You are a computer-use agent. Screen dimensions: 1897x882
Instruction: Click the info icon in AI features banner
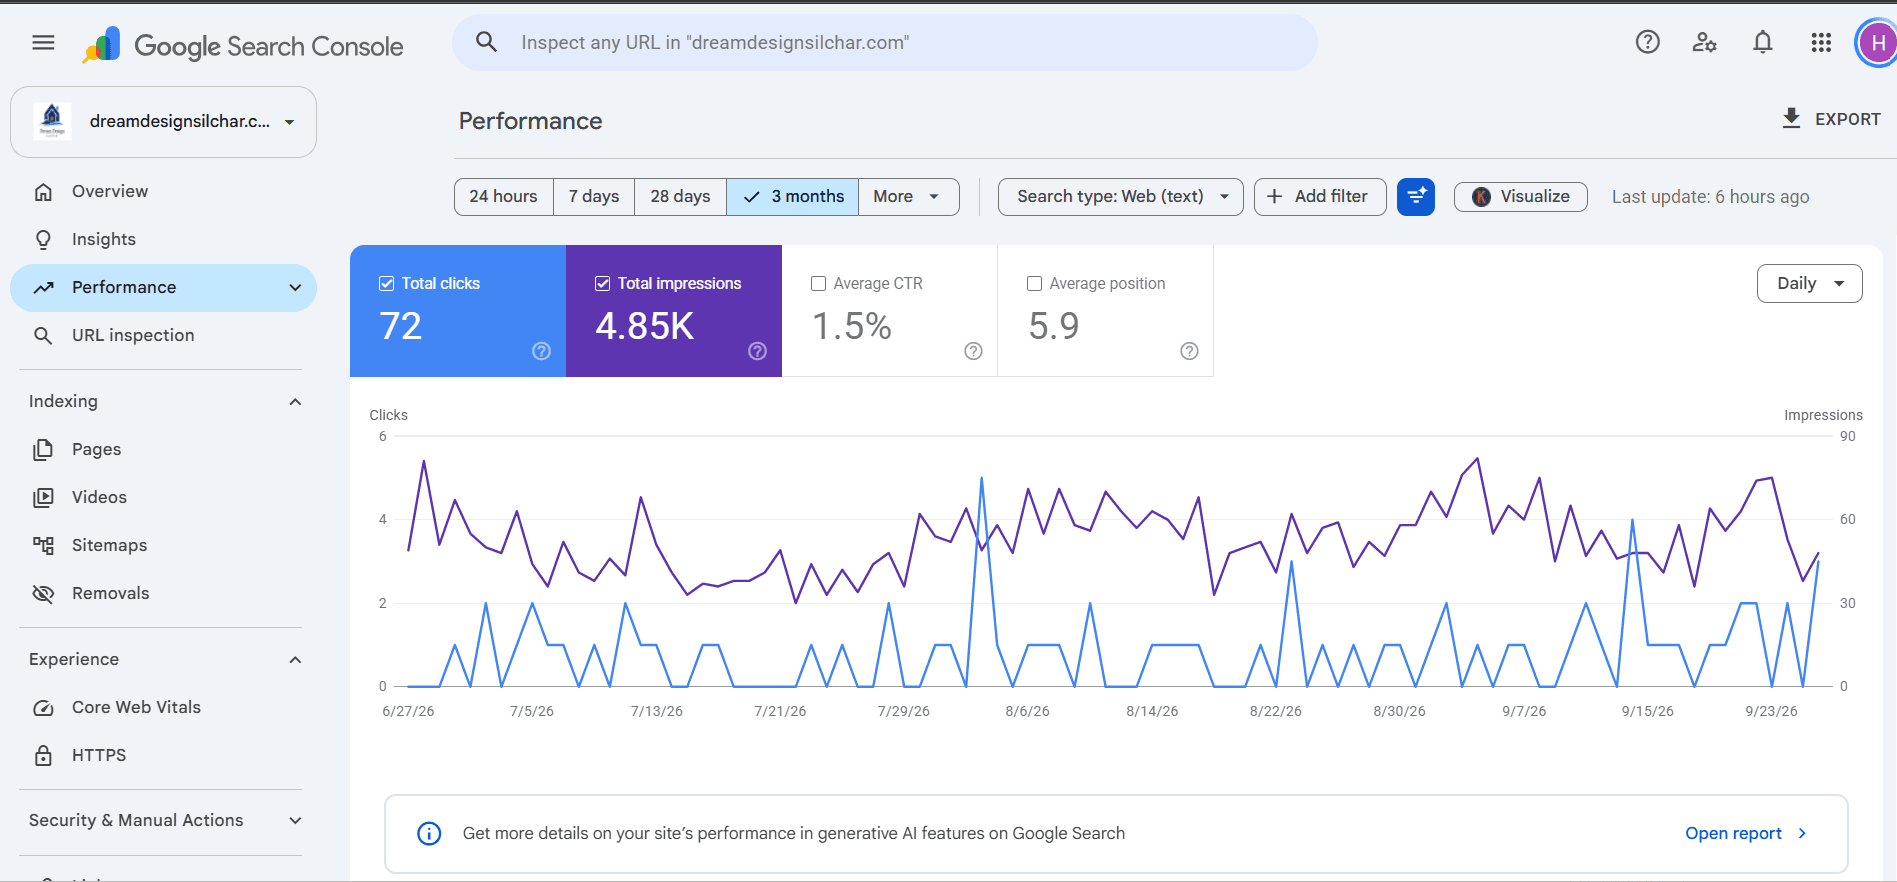click(429, 834)
